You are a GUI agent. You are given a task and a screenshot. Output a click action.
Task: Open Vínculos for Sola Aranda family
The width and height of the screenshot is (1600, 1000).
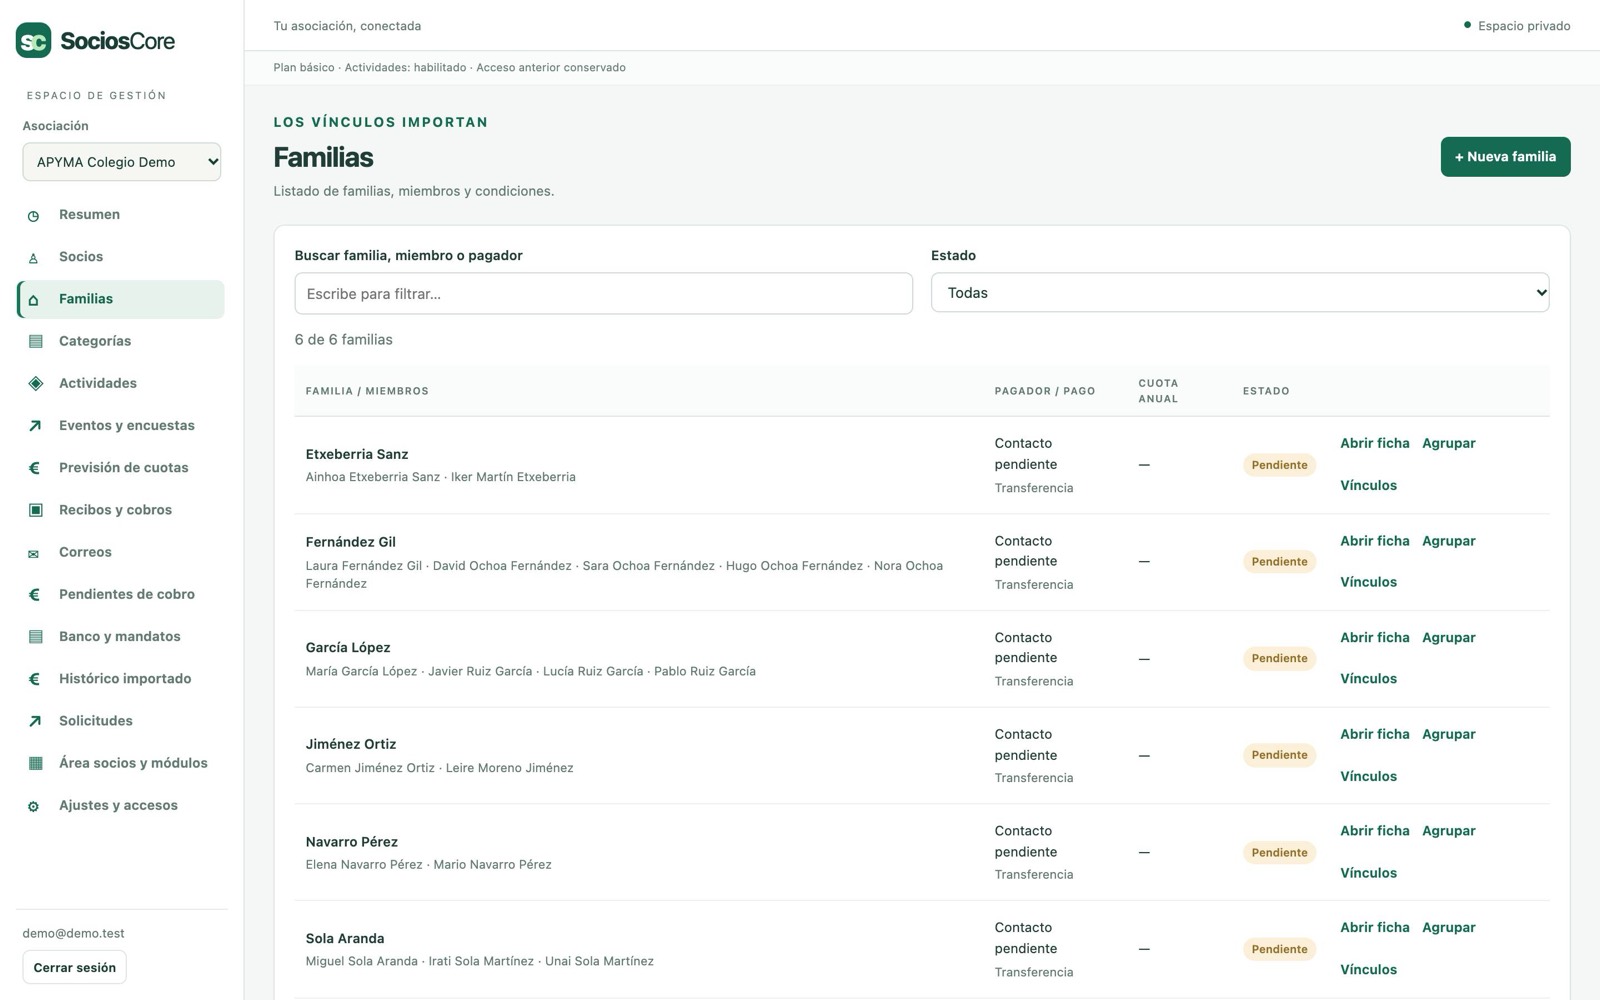[1368, 970]
